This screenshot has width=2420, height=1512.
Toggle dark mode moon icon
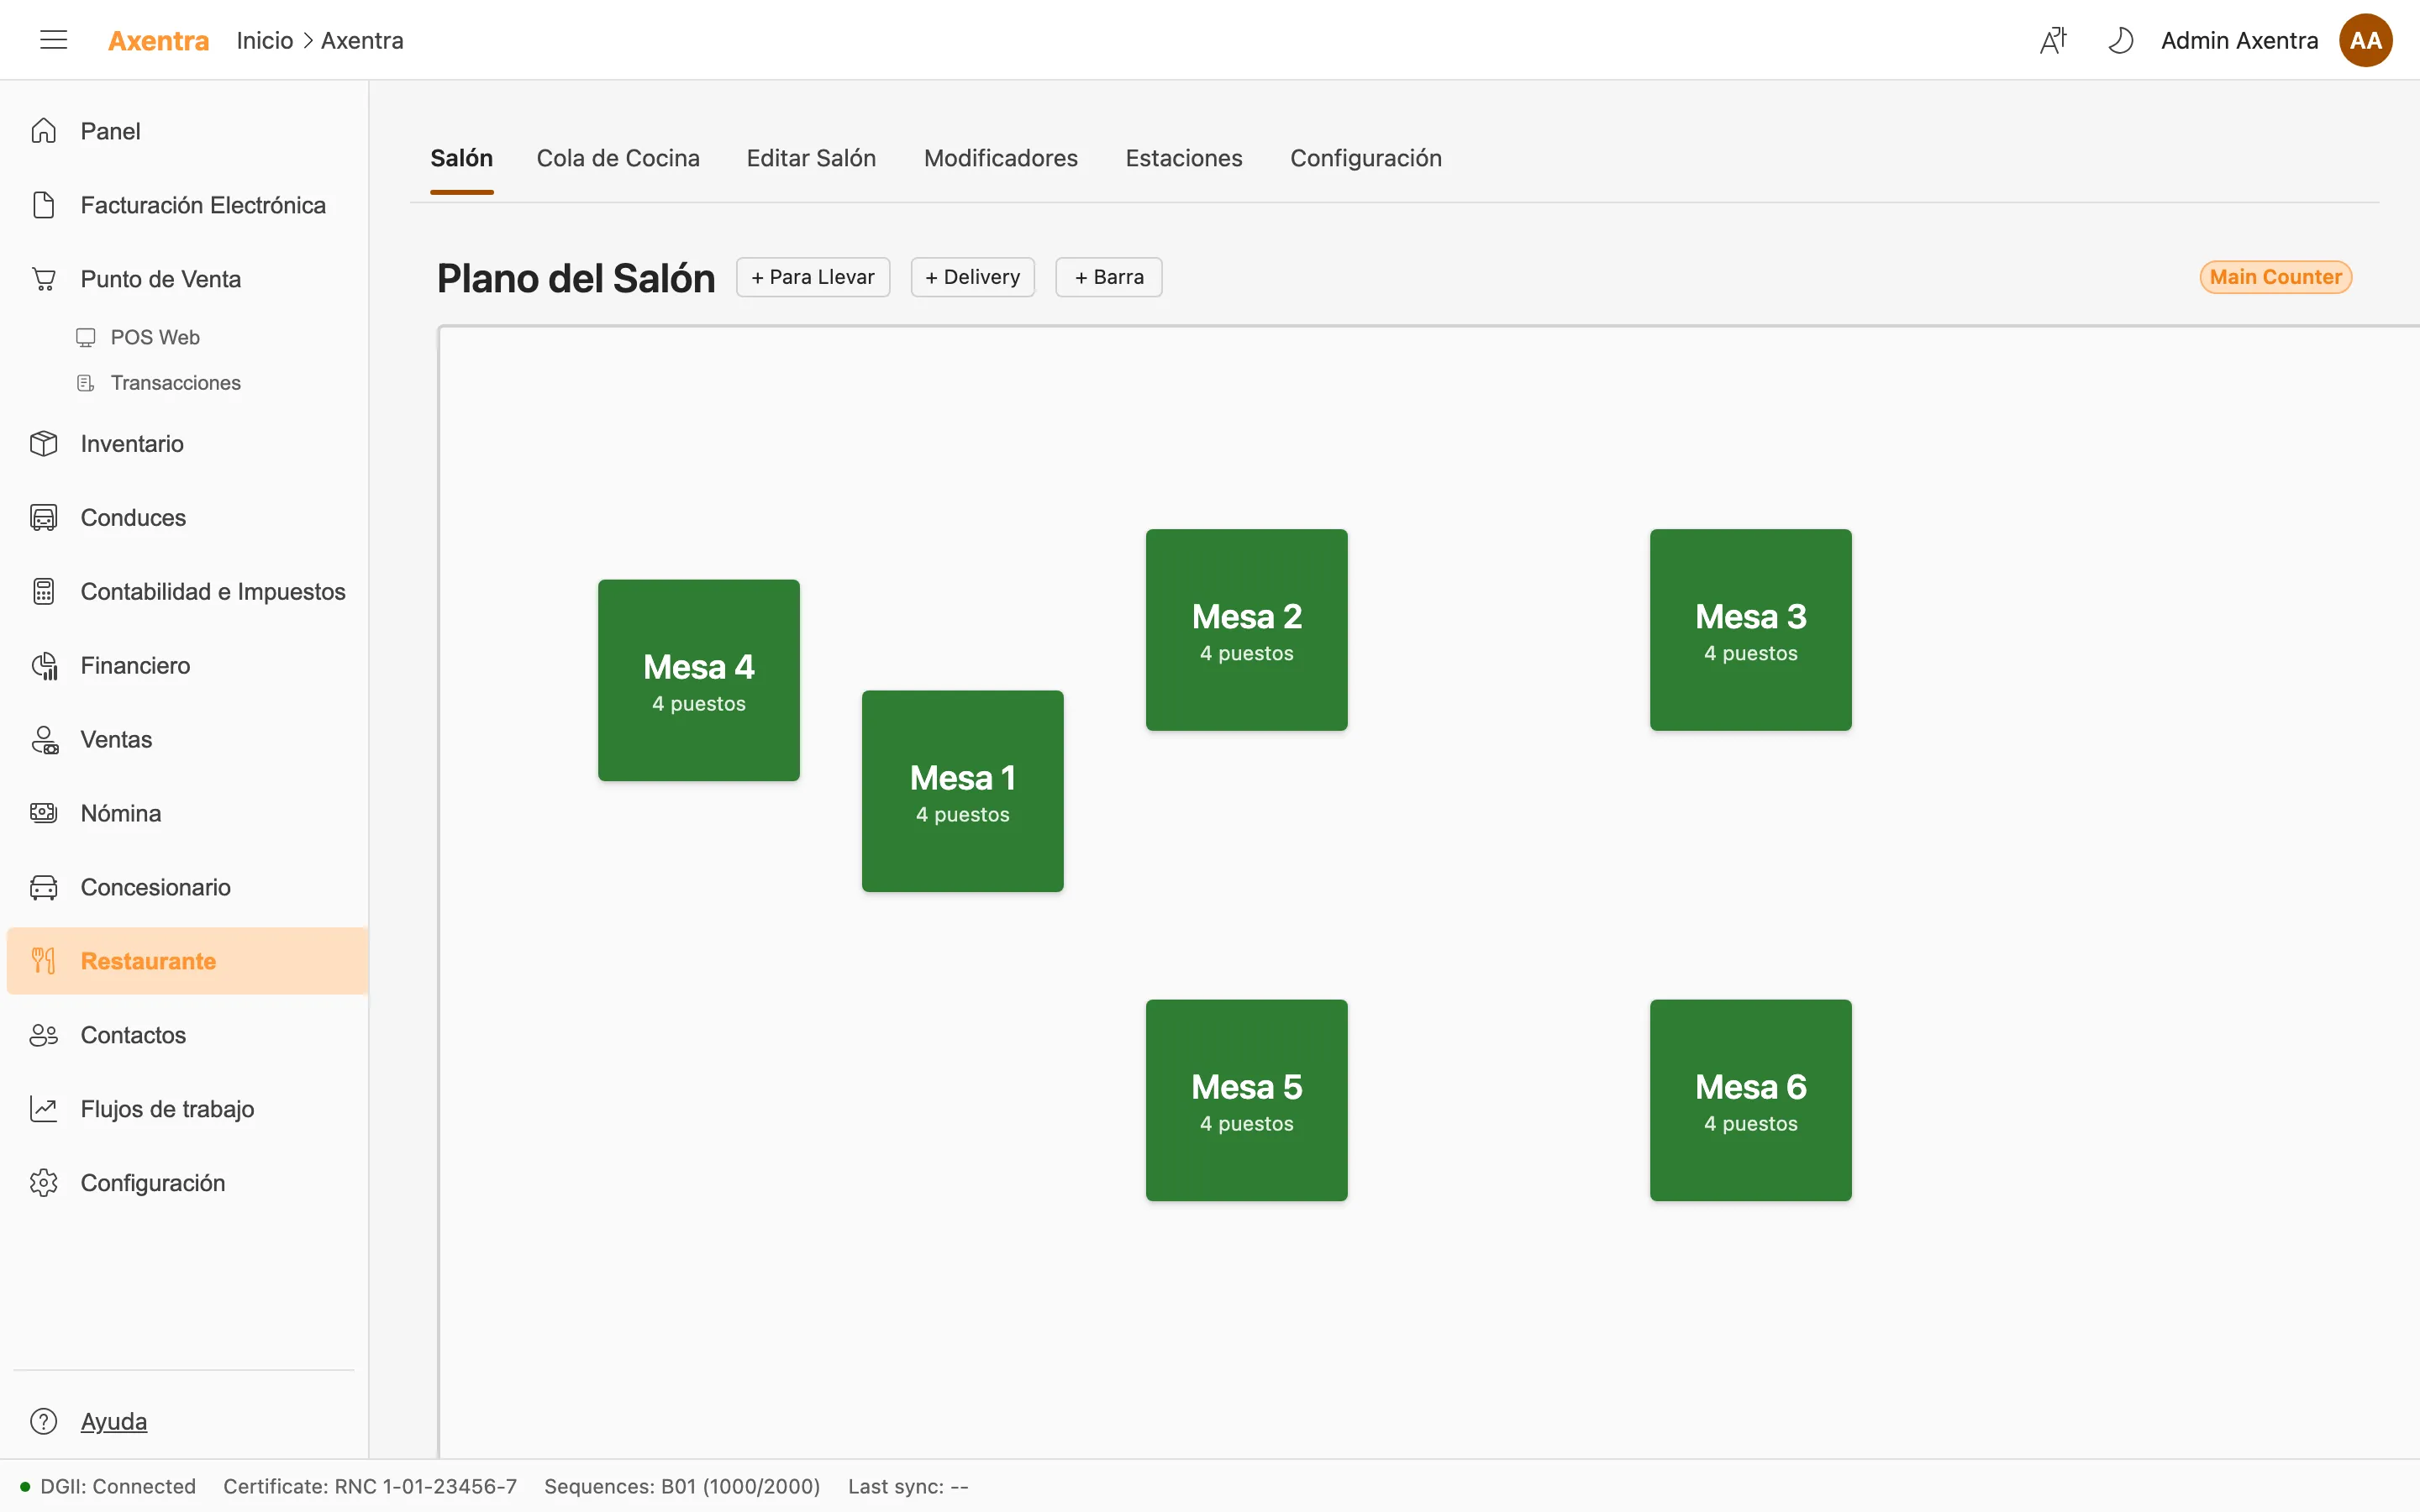2120,40
